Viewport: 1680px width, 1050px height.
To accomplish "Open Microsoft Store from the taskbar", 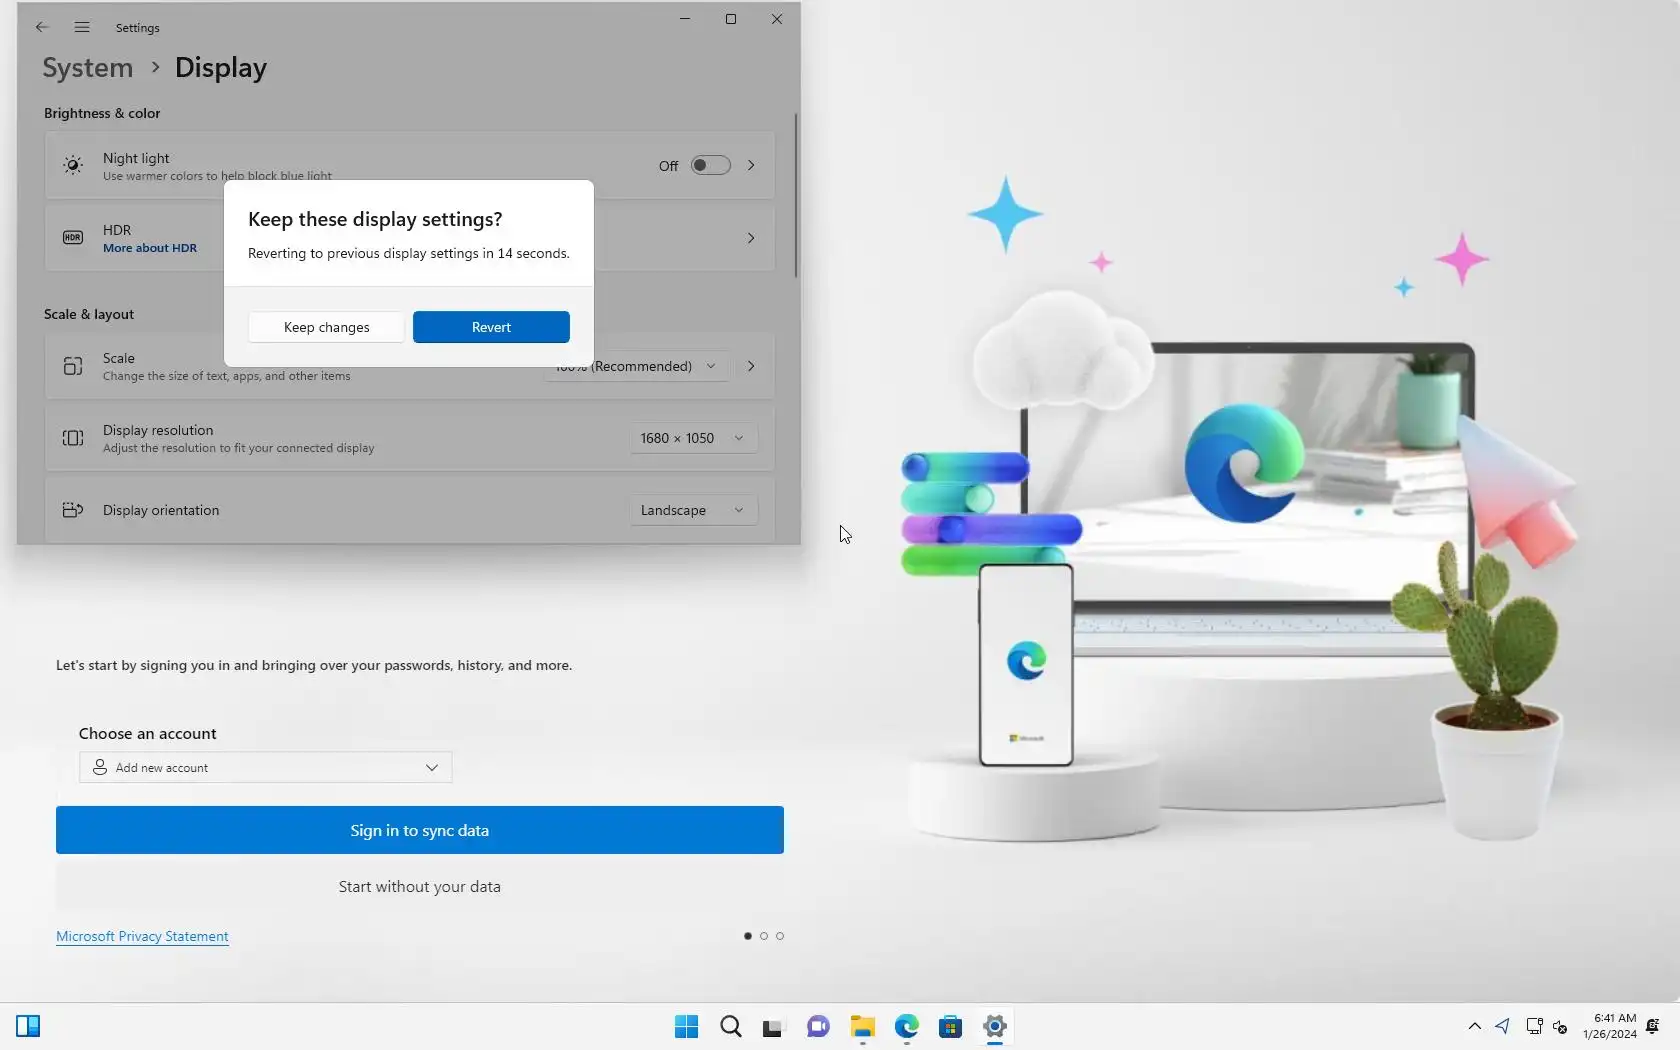I will point(950,1026).
